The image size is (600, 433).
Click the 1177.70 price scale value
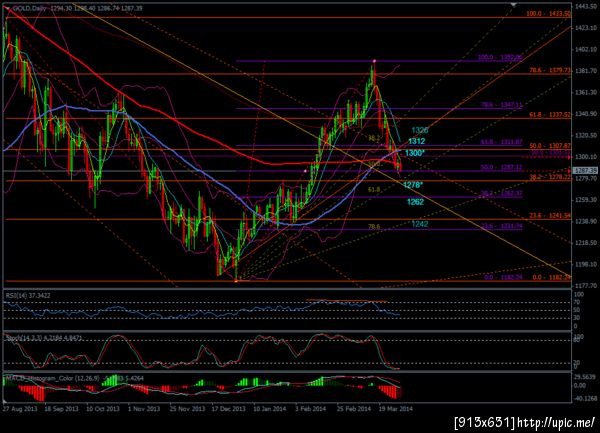(586, 285)
